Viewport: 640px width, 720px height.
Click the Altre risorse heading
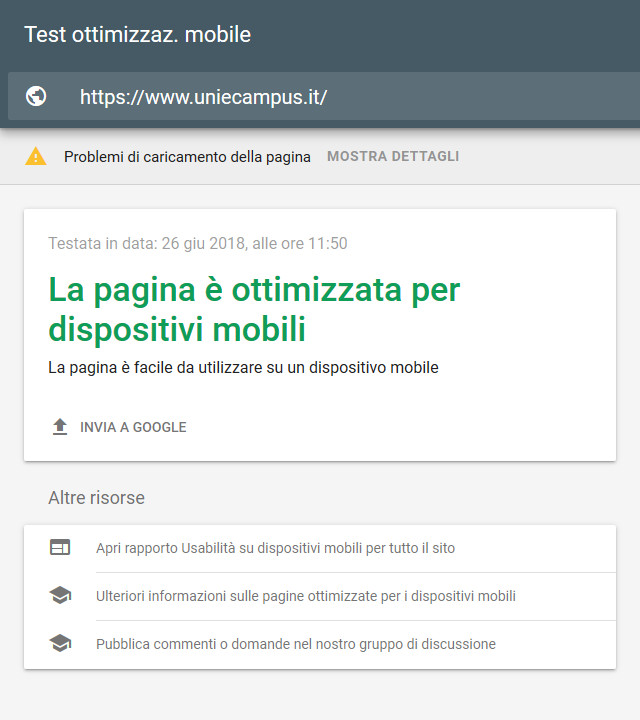(96, 498)
